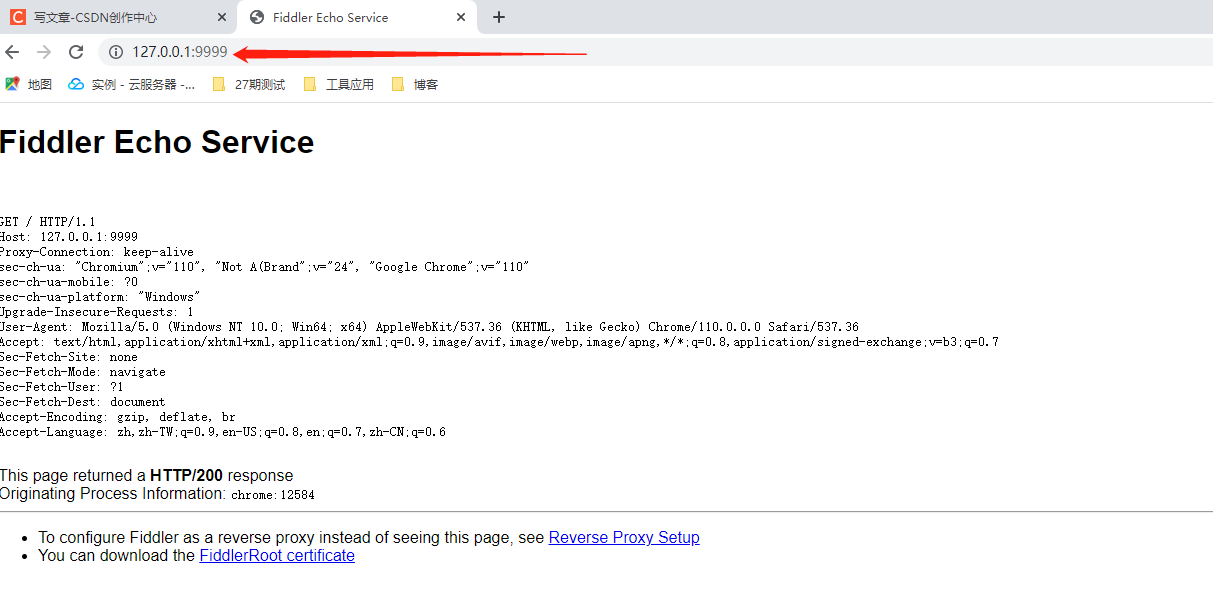Click the chrome:12584 process text
Screen dimensions: 1213x589
[273, 494]
